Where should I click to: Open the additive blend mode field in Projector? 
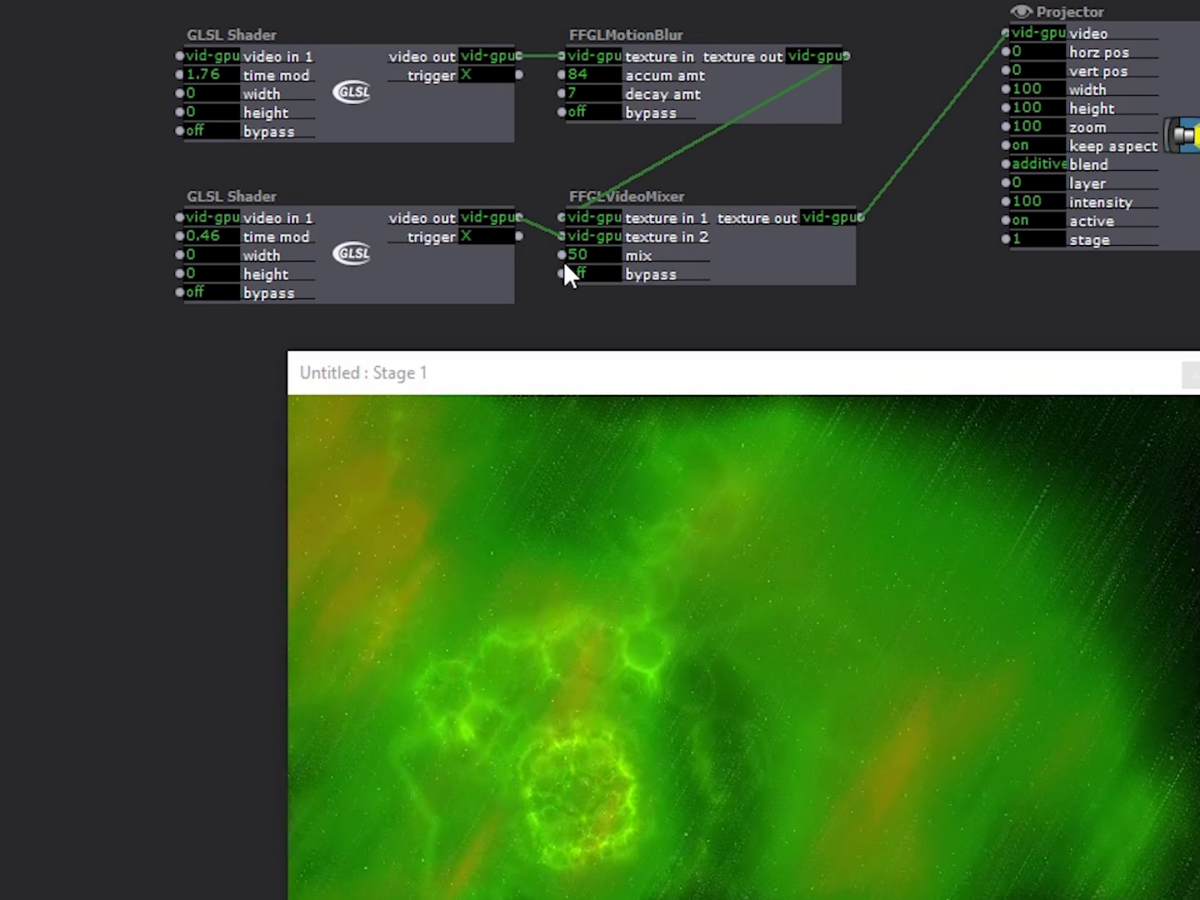click(1038, 165)
